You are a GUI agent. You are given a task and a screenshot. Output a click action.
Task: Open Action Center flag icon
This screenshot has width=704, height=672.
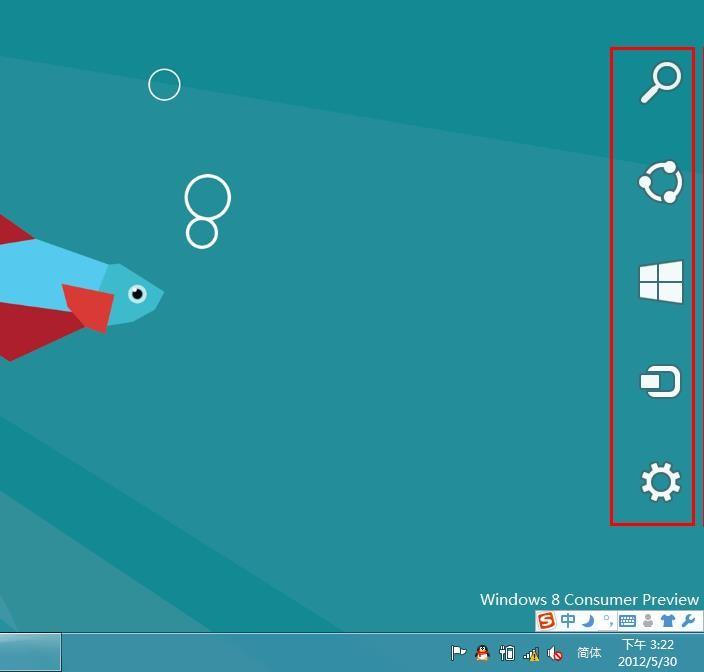pyautogui.click(x=458, y=653)
